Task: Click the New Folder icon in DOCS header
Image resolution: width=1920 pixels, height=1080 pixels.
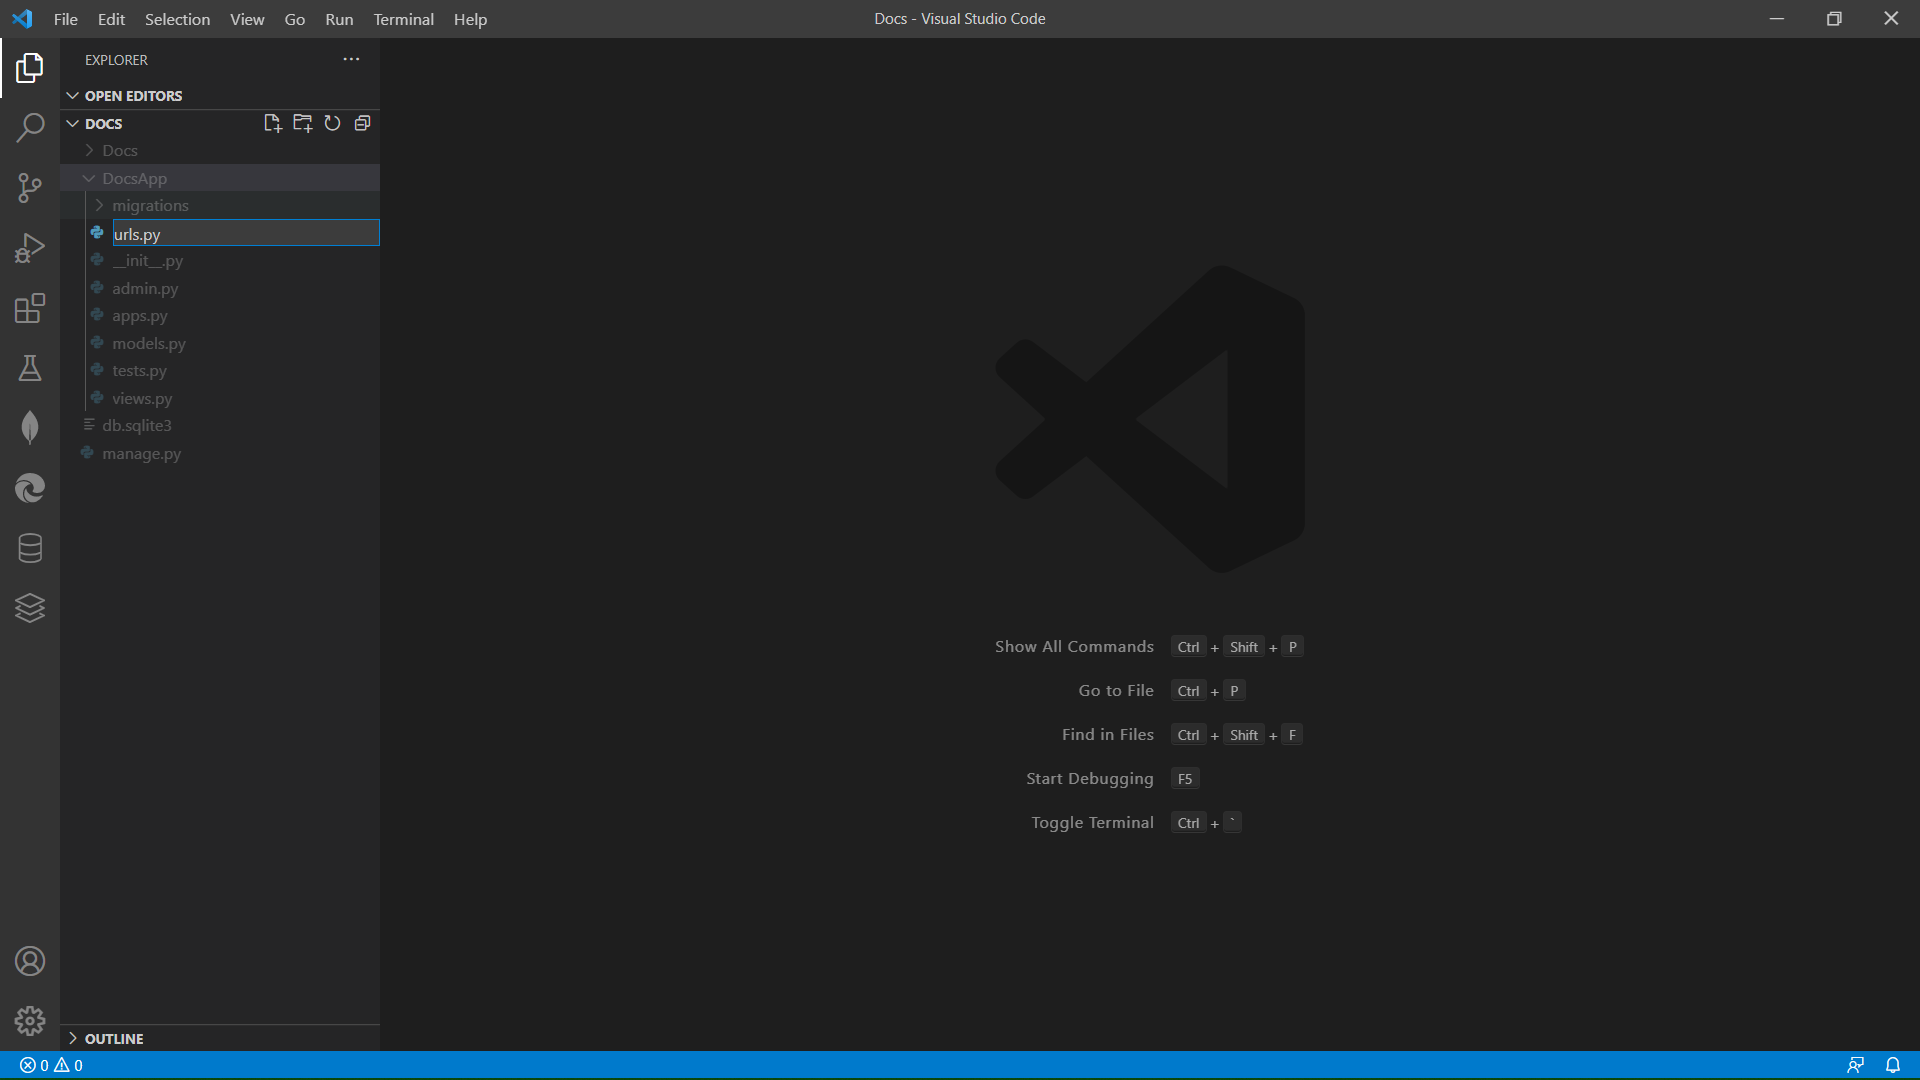Action: (x=302, y=123)
